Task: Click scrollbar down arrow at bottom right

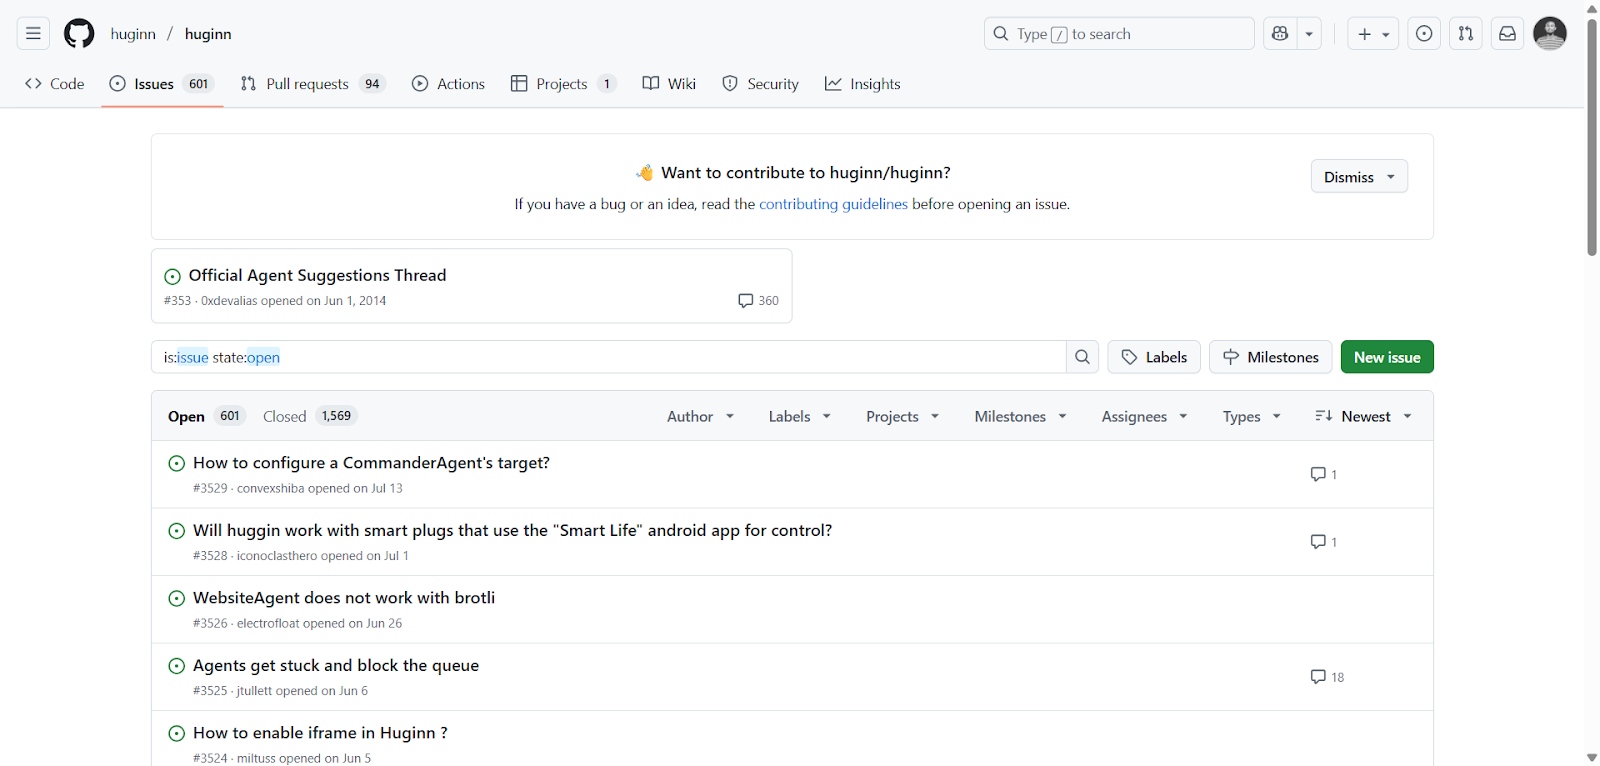Action: [x=1592, y=758]
